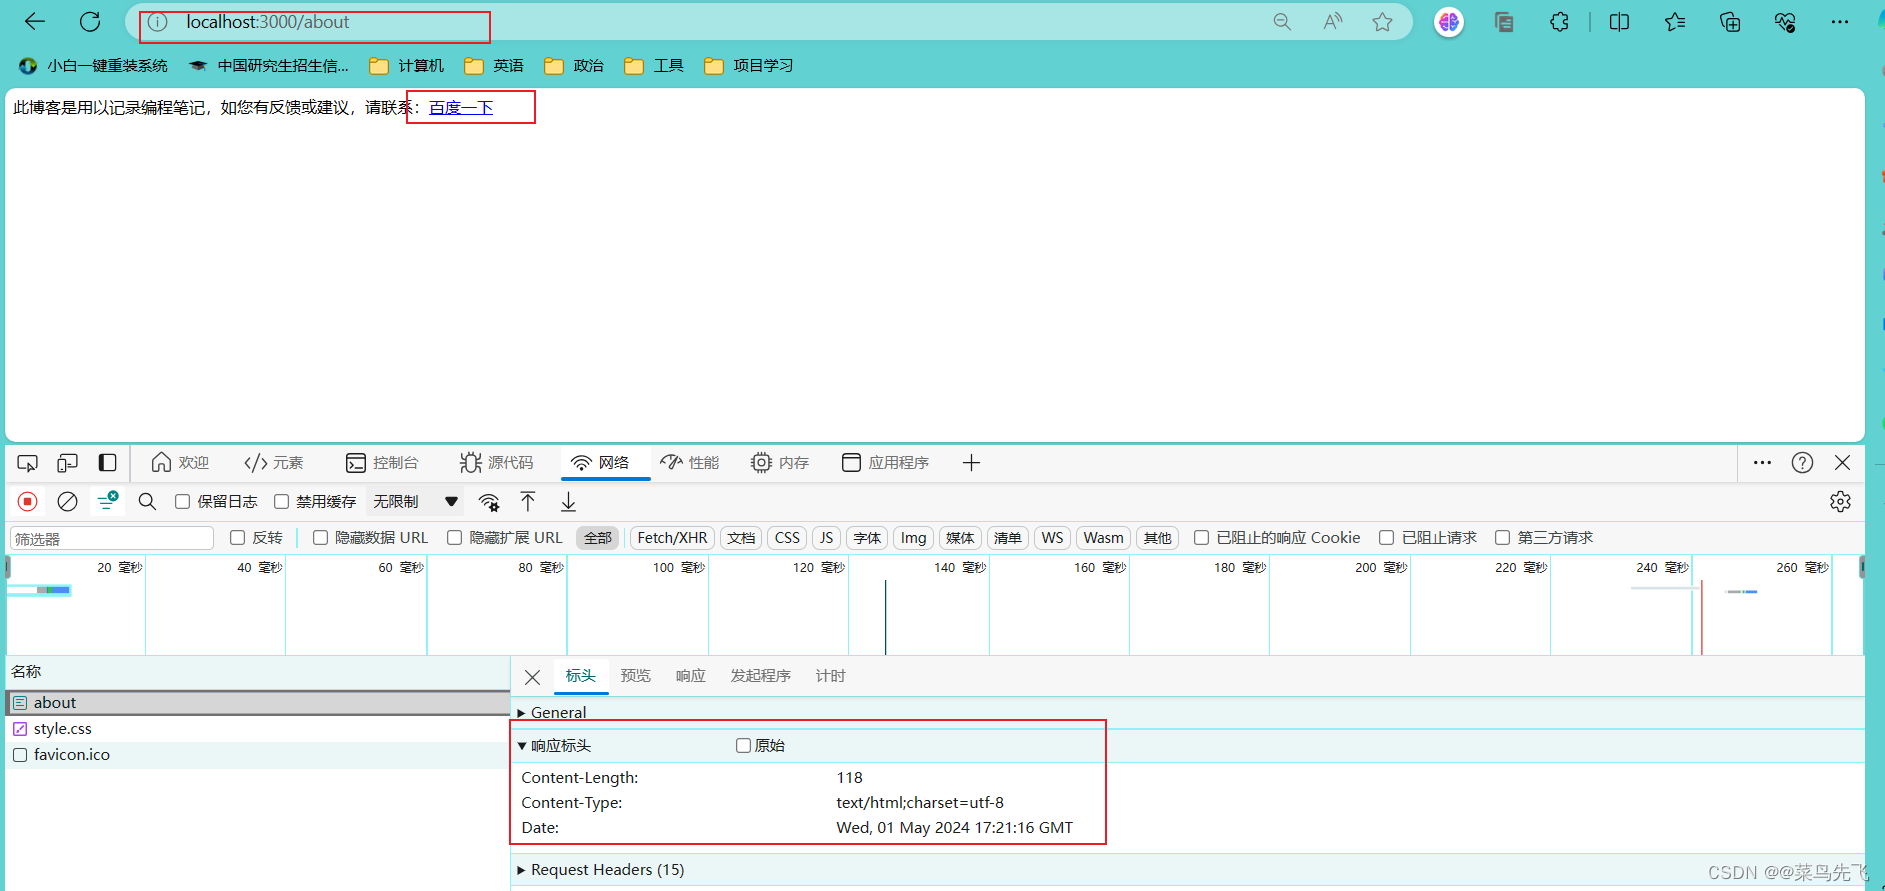Switch to the 元素 DevTools tab
This screenshot has width=1885, height=891.
click(x=274, y=463)
